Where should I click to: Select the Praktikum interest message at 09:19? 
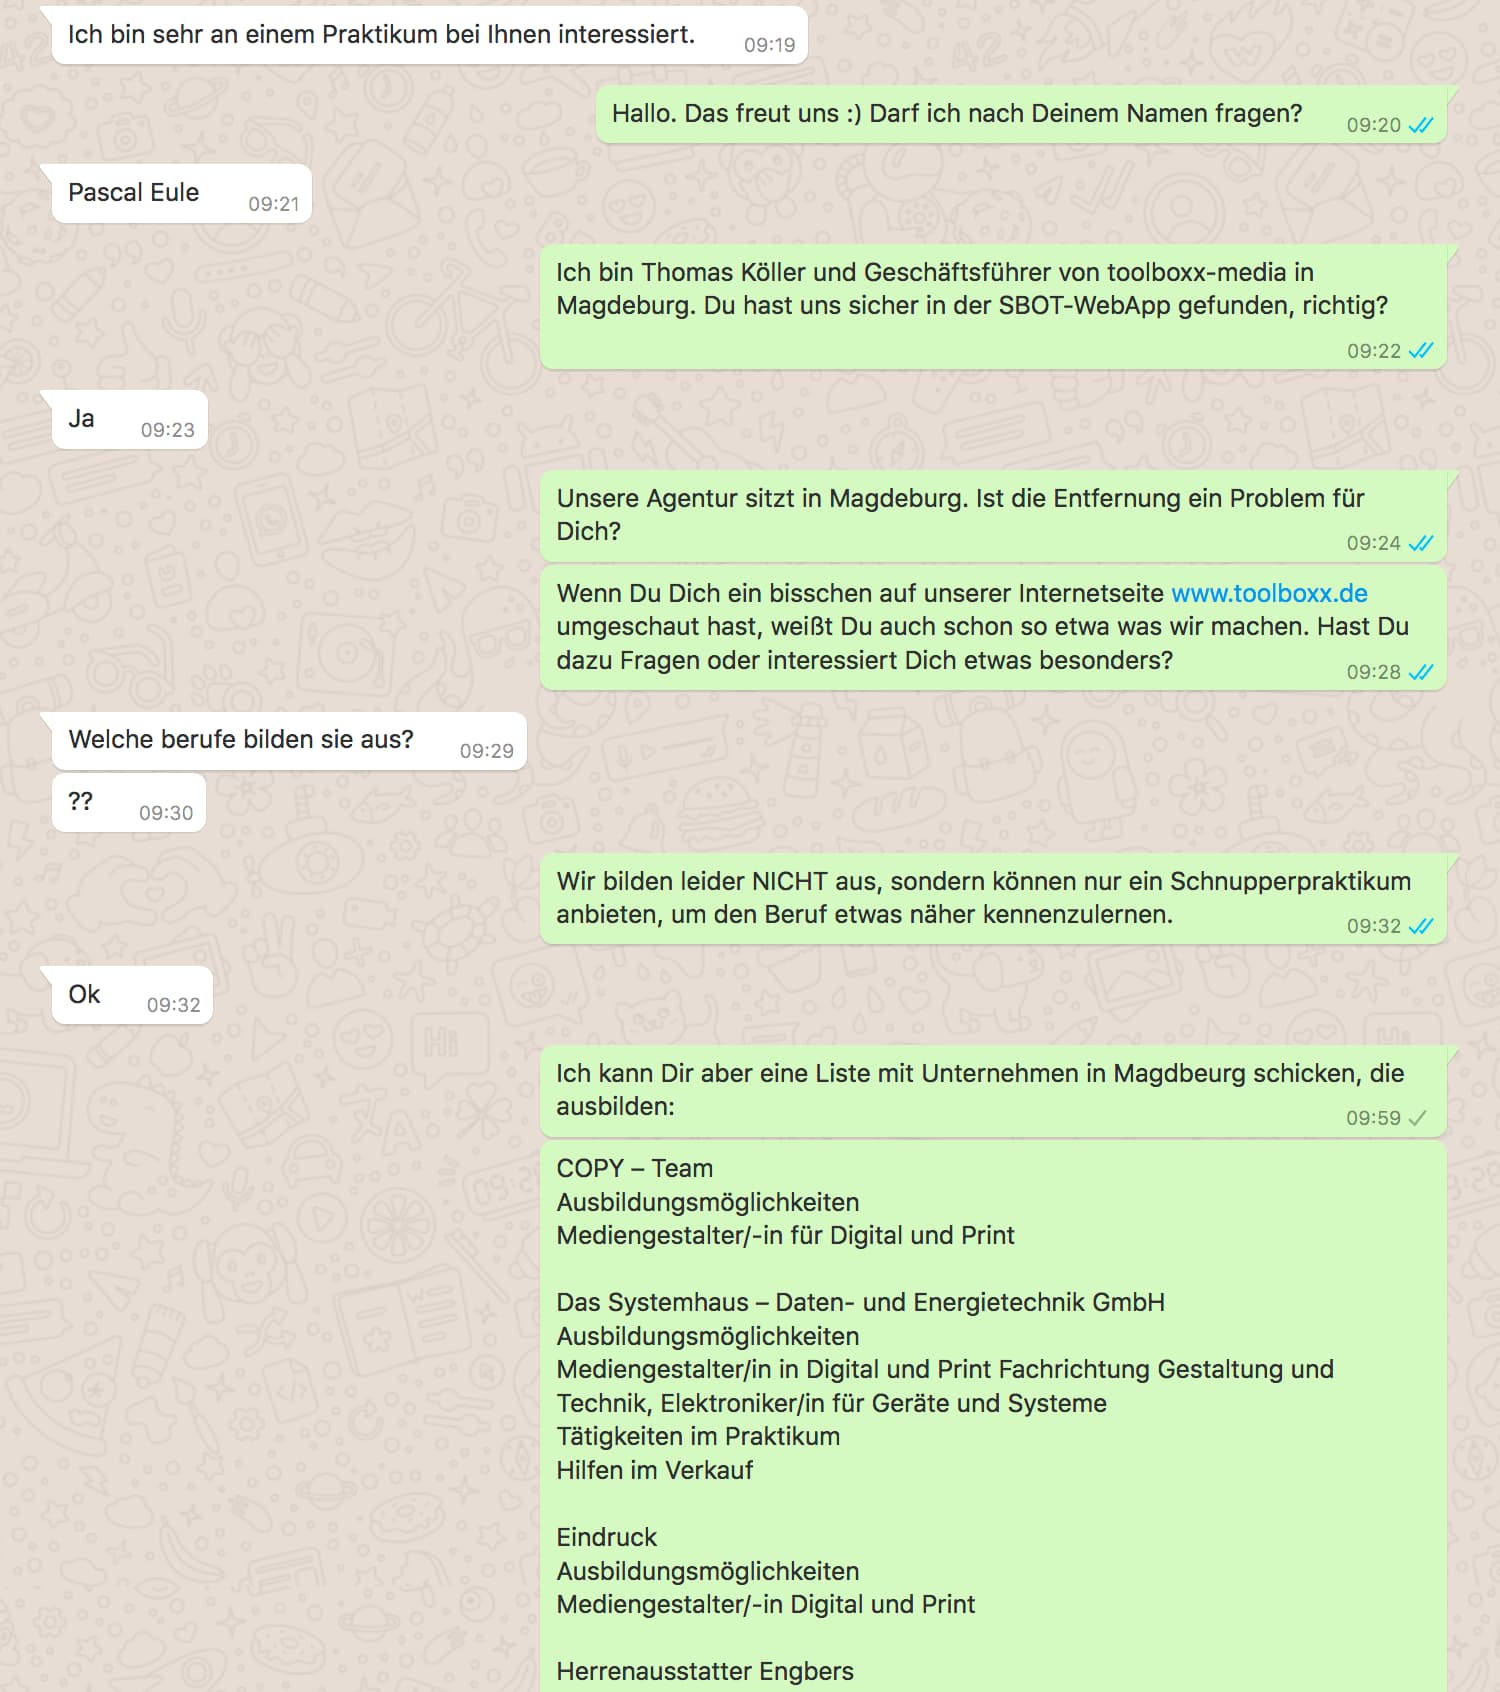click(429, 35)
